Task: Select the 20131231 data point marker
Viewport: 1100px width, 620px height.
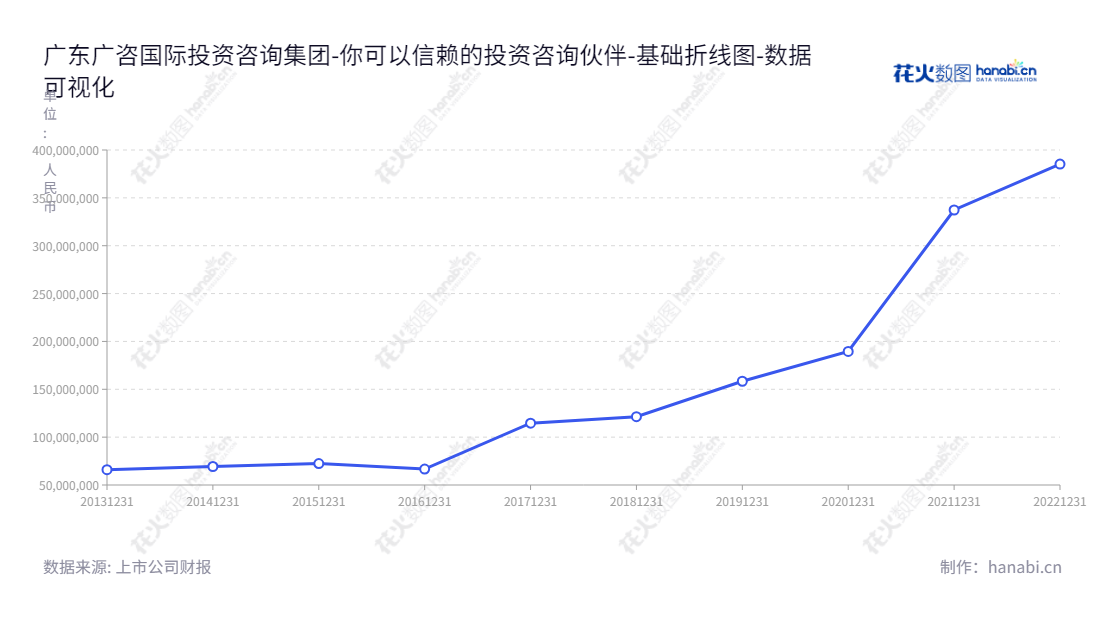Action: 107,470
